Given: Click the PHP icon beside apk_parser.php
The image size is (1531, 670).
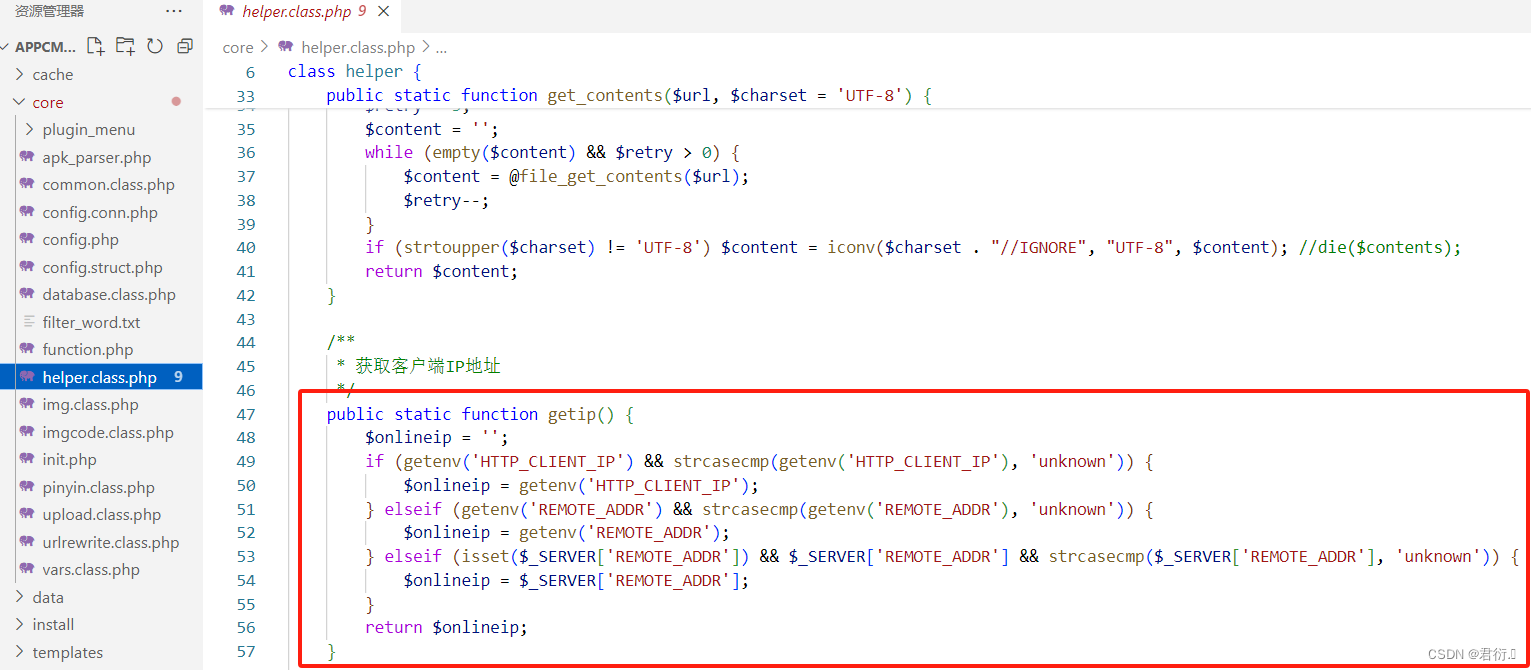Looking at the screenshot, I should [27, 157].
